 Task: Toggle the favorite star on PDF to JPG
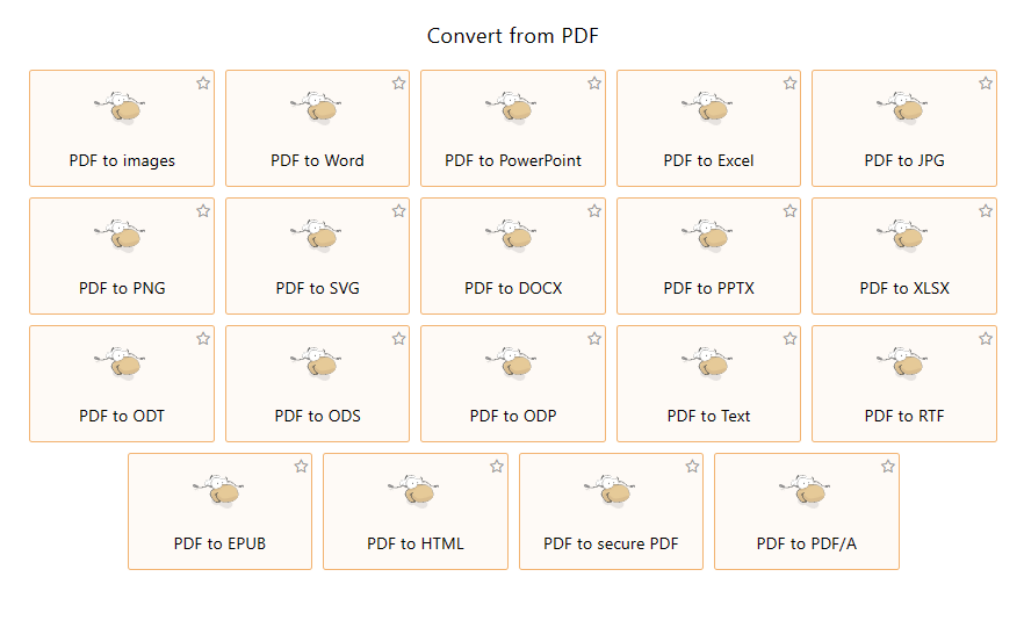(985, 84)
